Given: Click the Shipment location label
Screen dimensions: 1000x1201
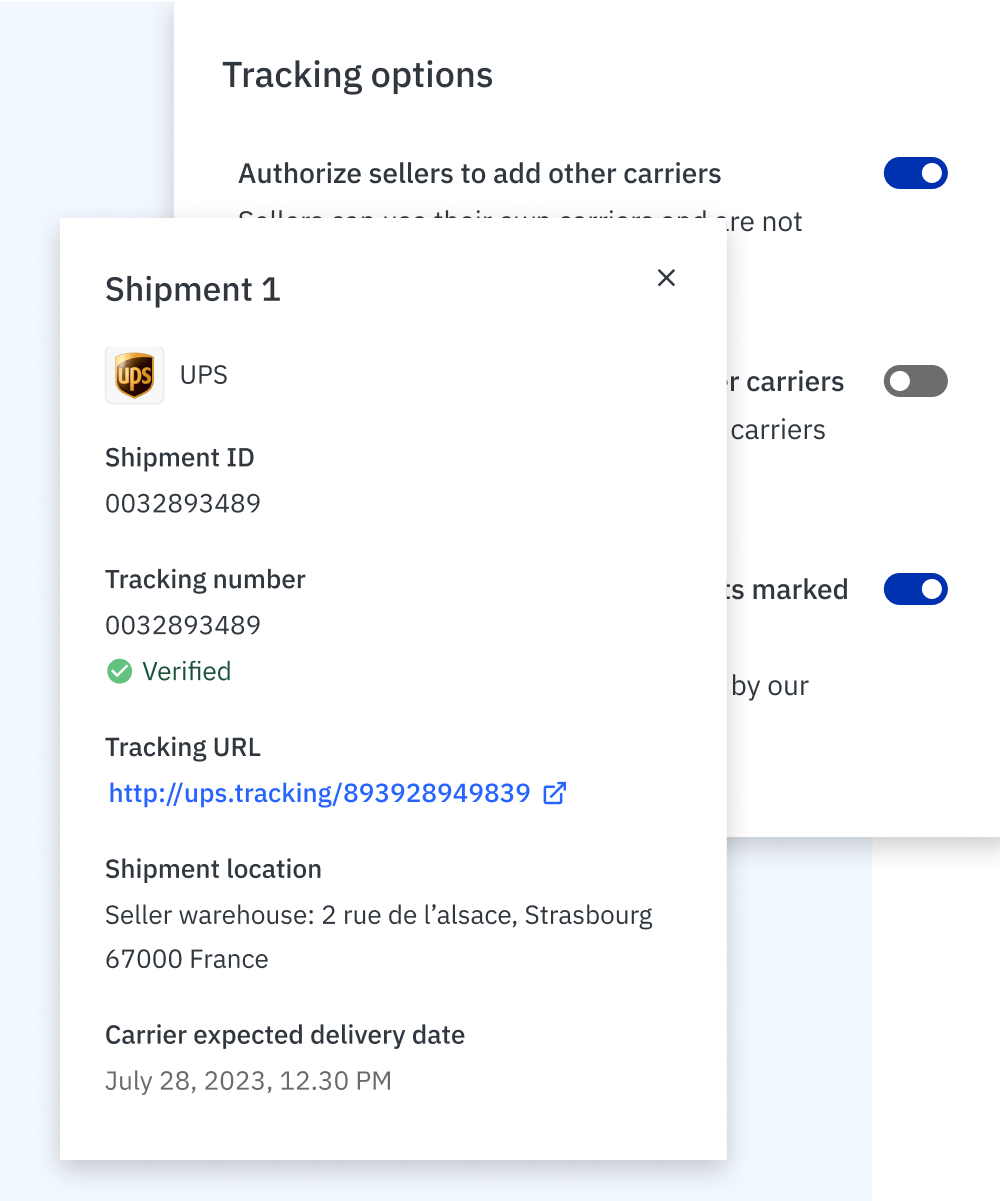Looking at the screenshot, I should (213, 870).
